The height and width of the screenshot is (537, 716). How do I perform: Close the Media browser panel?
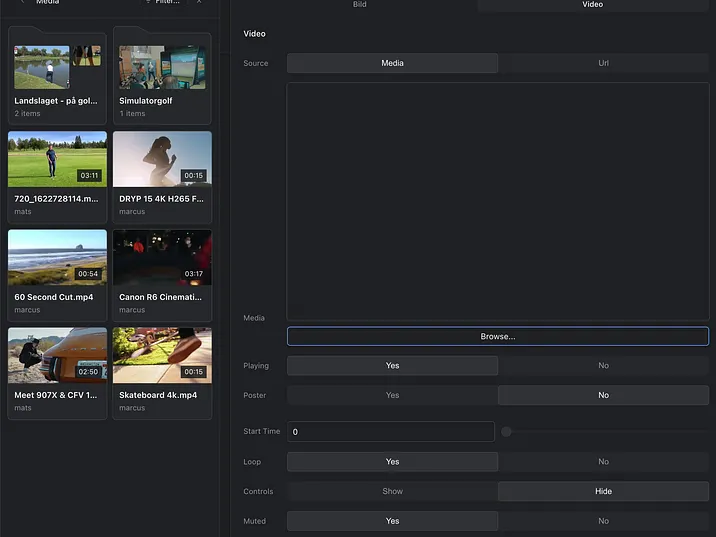click(198, 3)
